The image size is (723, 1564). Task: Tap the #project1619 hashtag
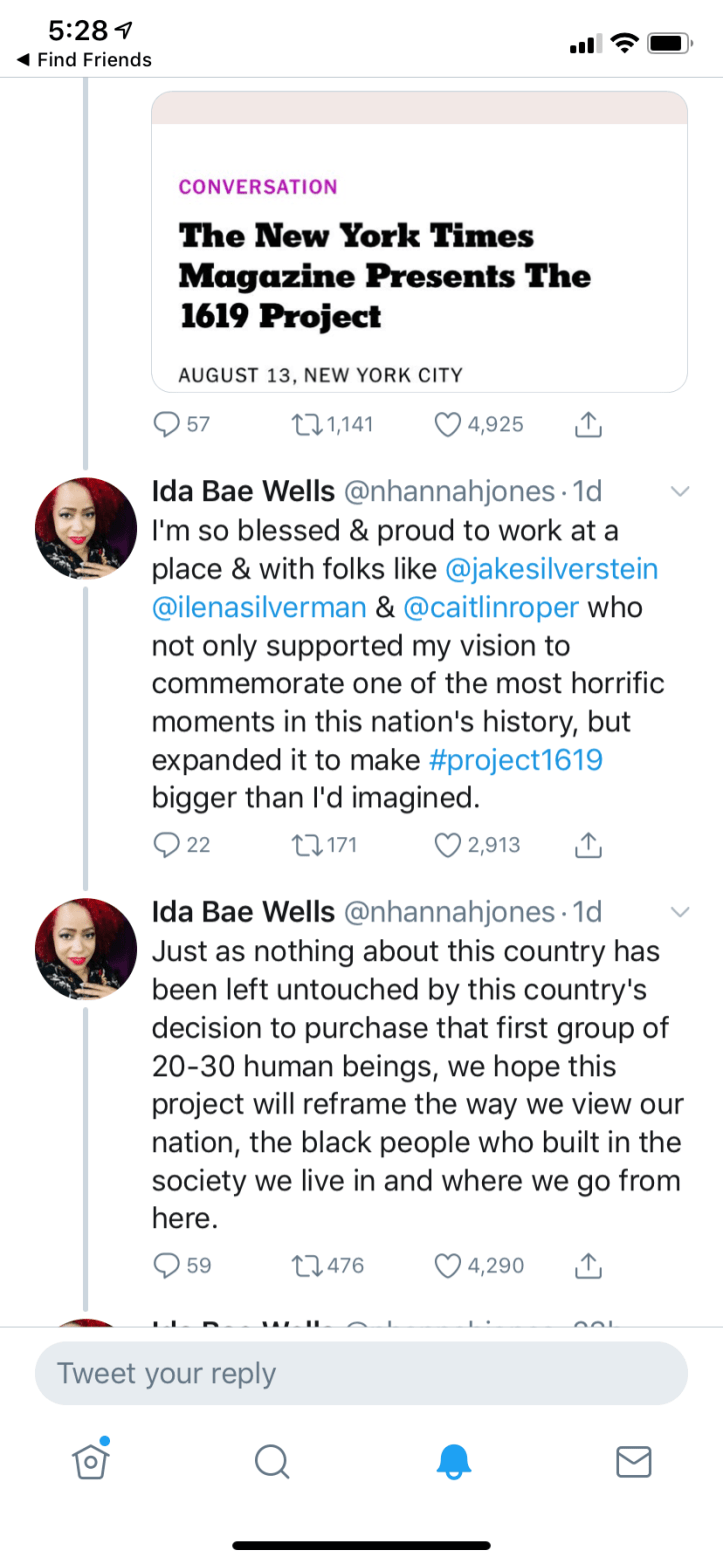coord(515,759)
